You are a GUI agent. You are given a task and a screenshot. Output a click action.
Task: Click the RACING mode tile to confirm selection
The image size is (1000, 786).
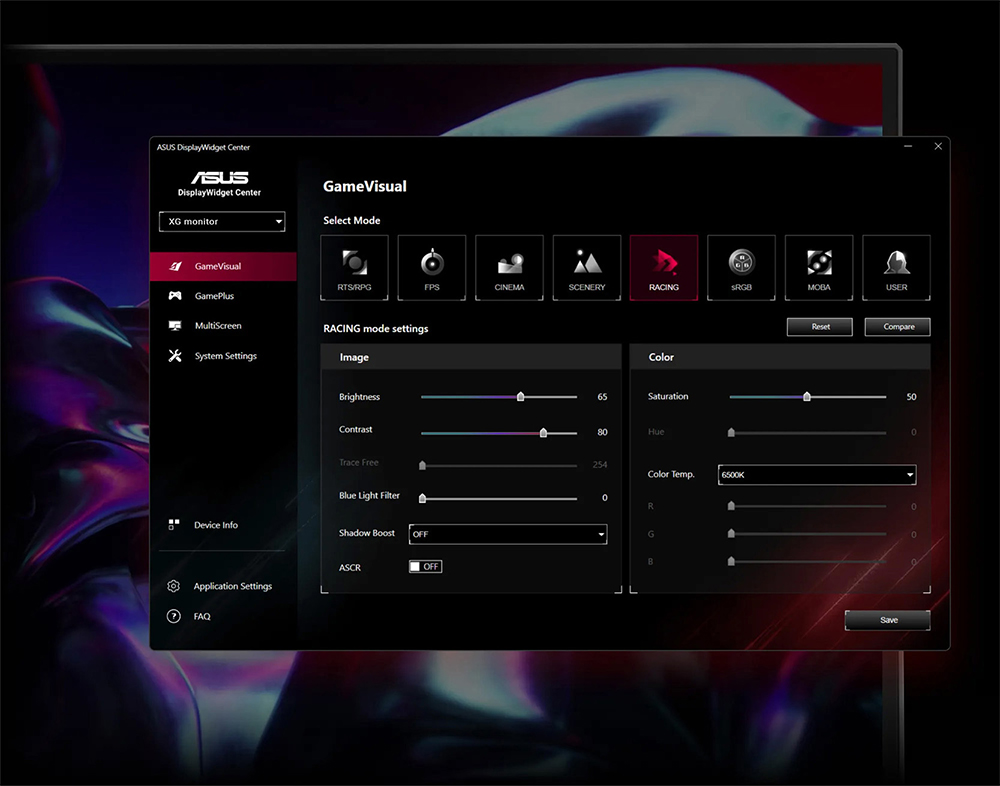(664, 267)
